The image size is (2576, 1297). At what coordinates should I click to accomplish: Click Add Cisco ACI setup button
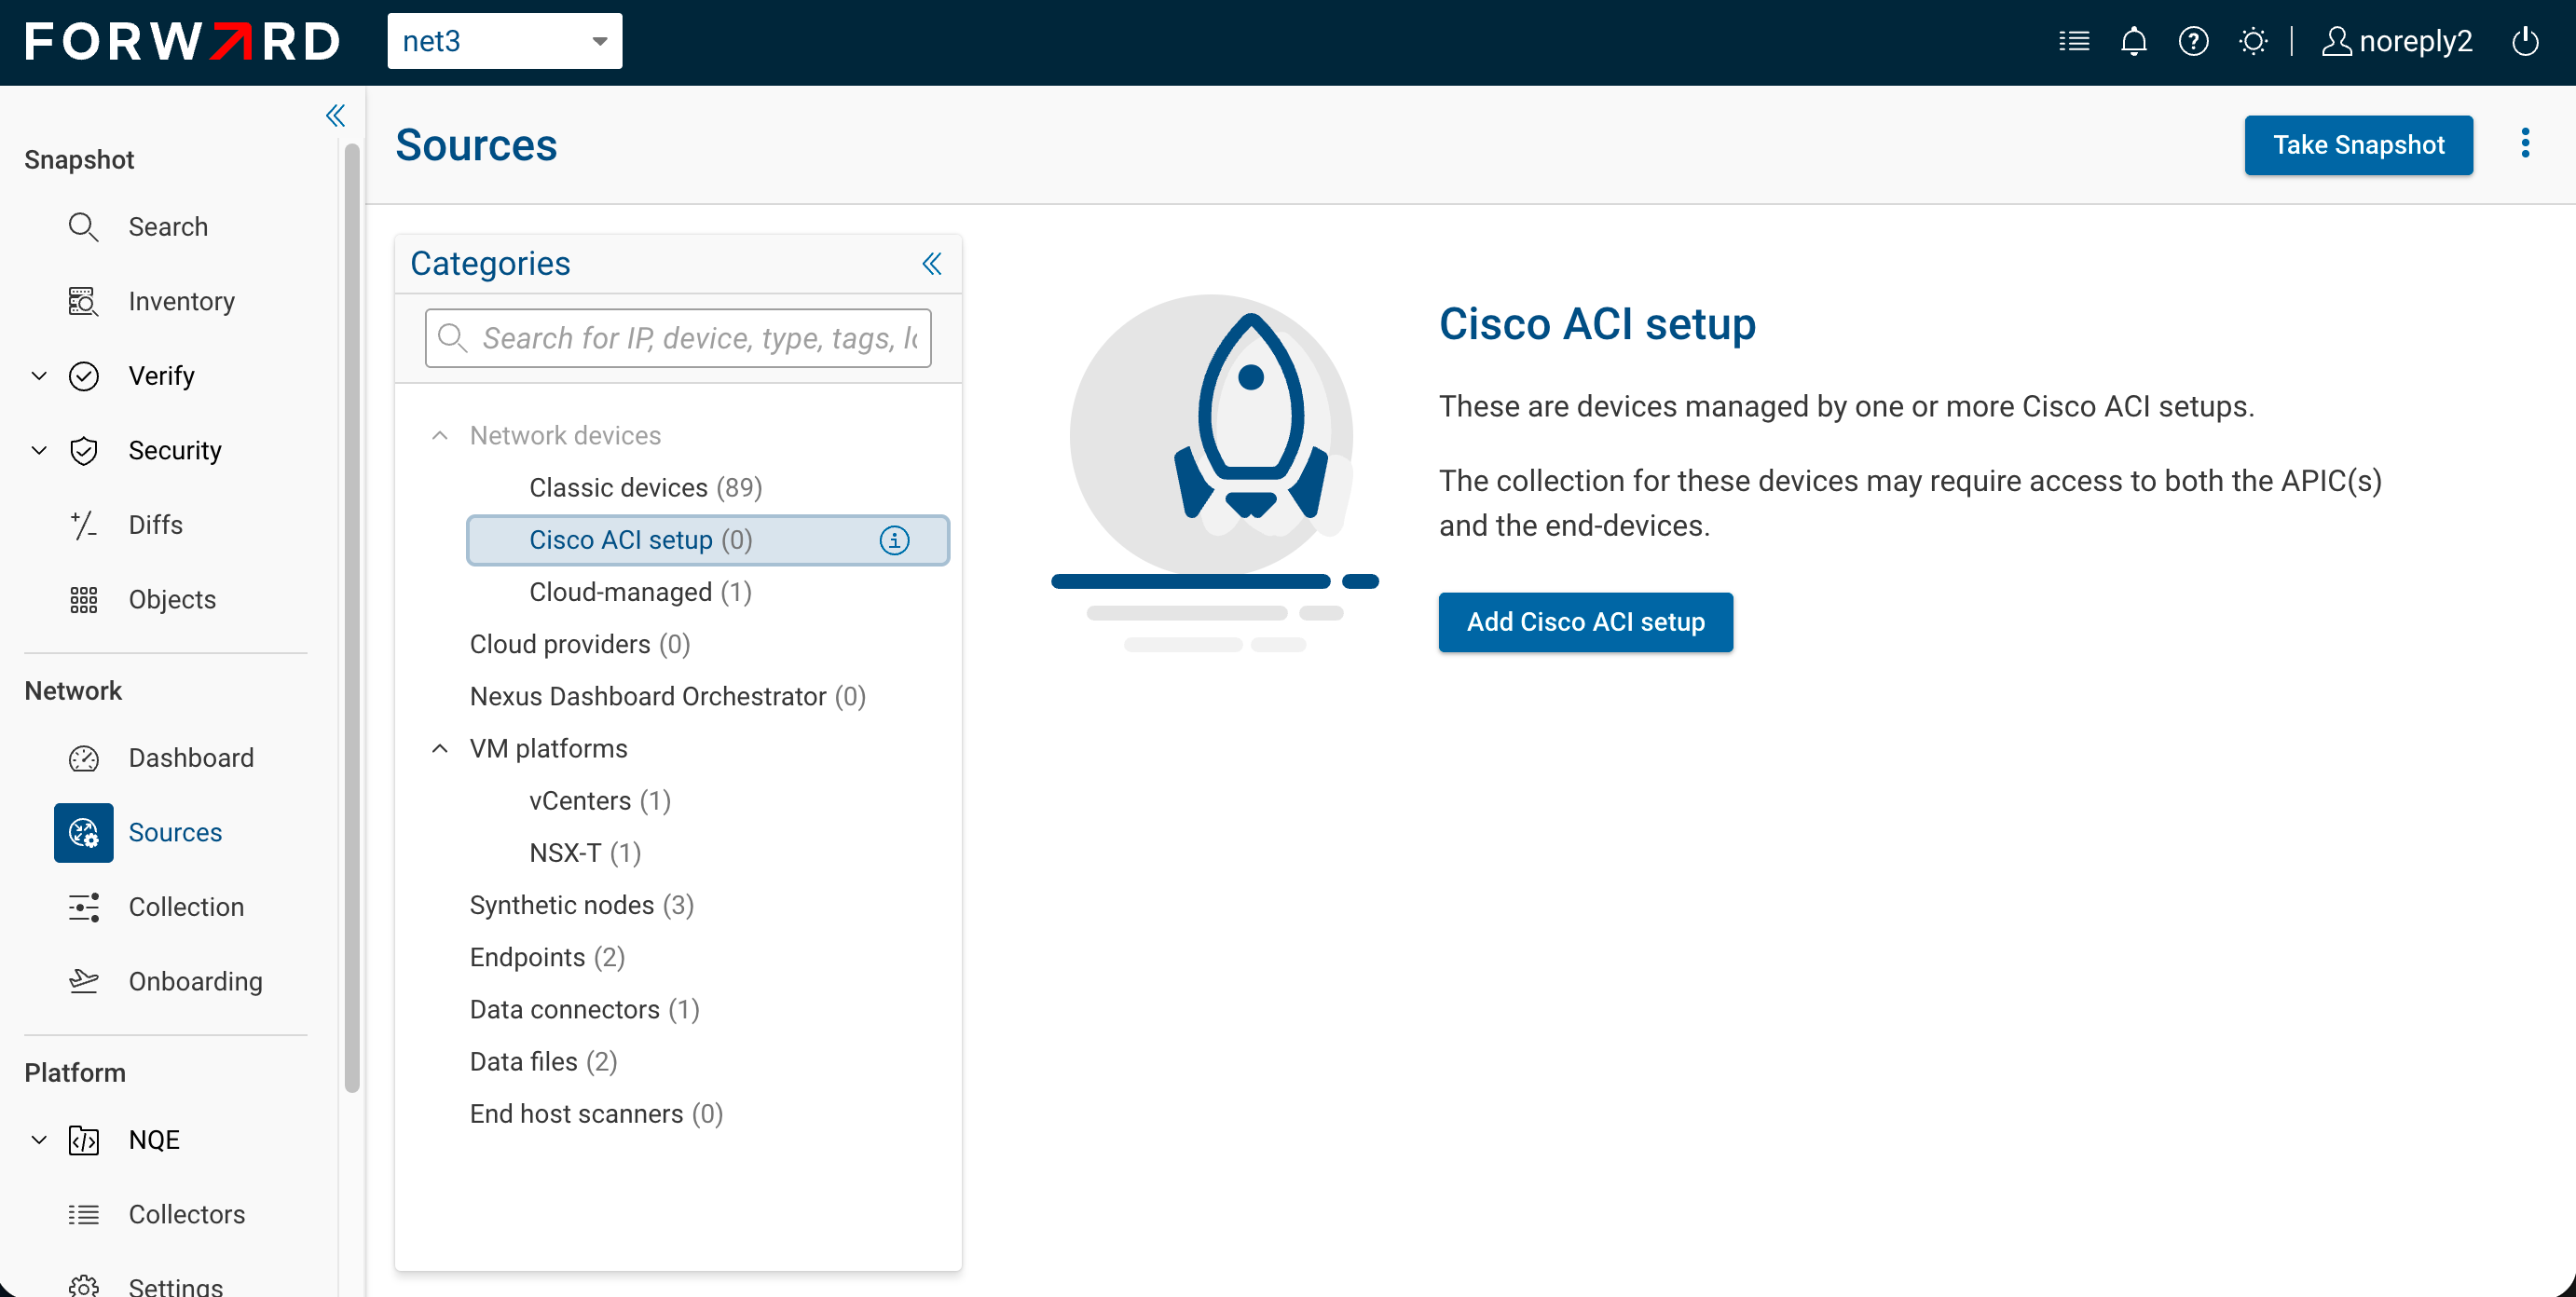1585,622
